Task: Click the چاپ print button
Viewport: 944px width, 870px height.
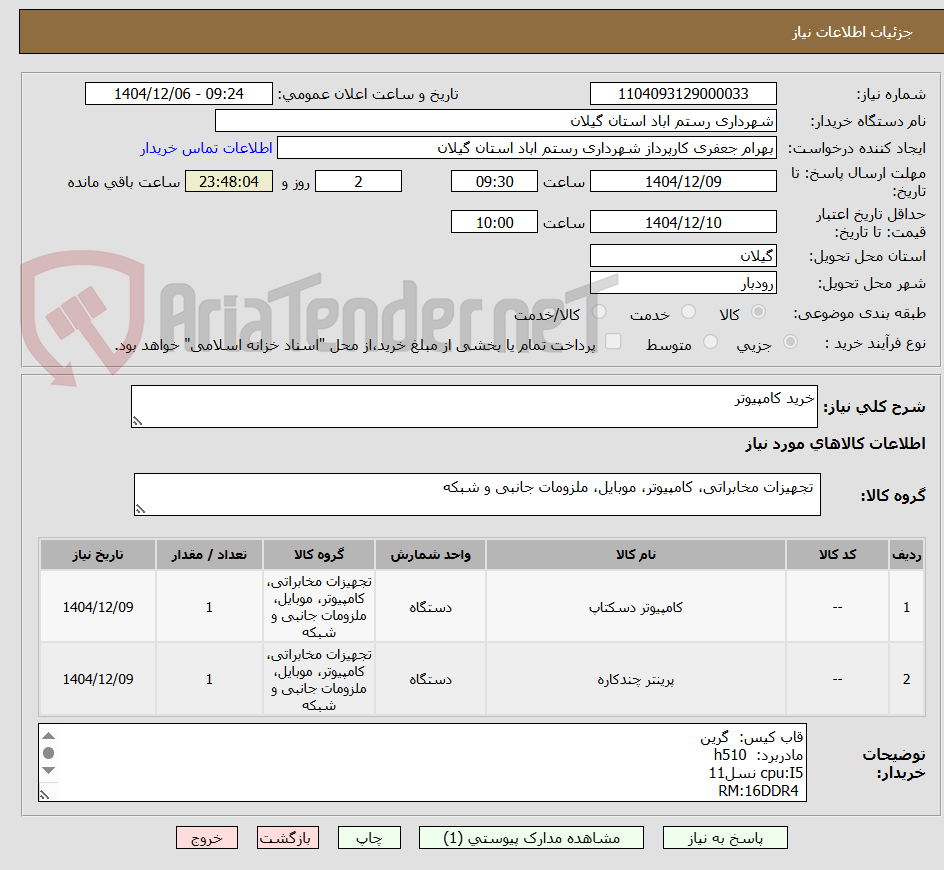Action: [x=369, y=837]
